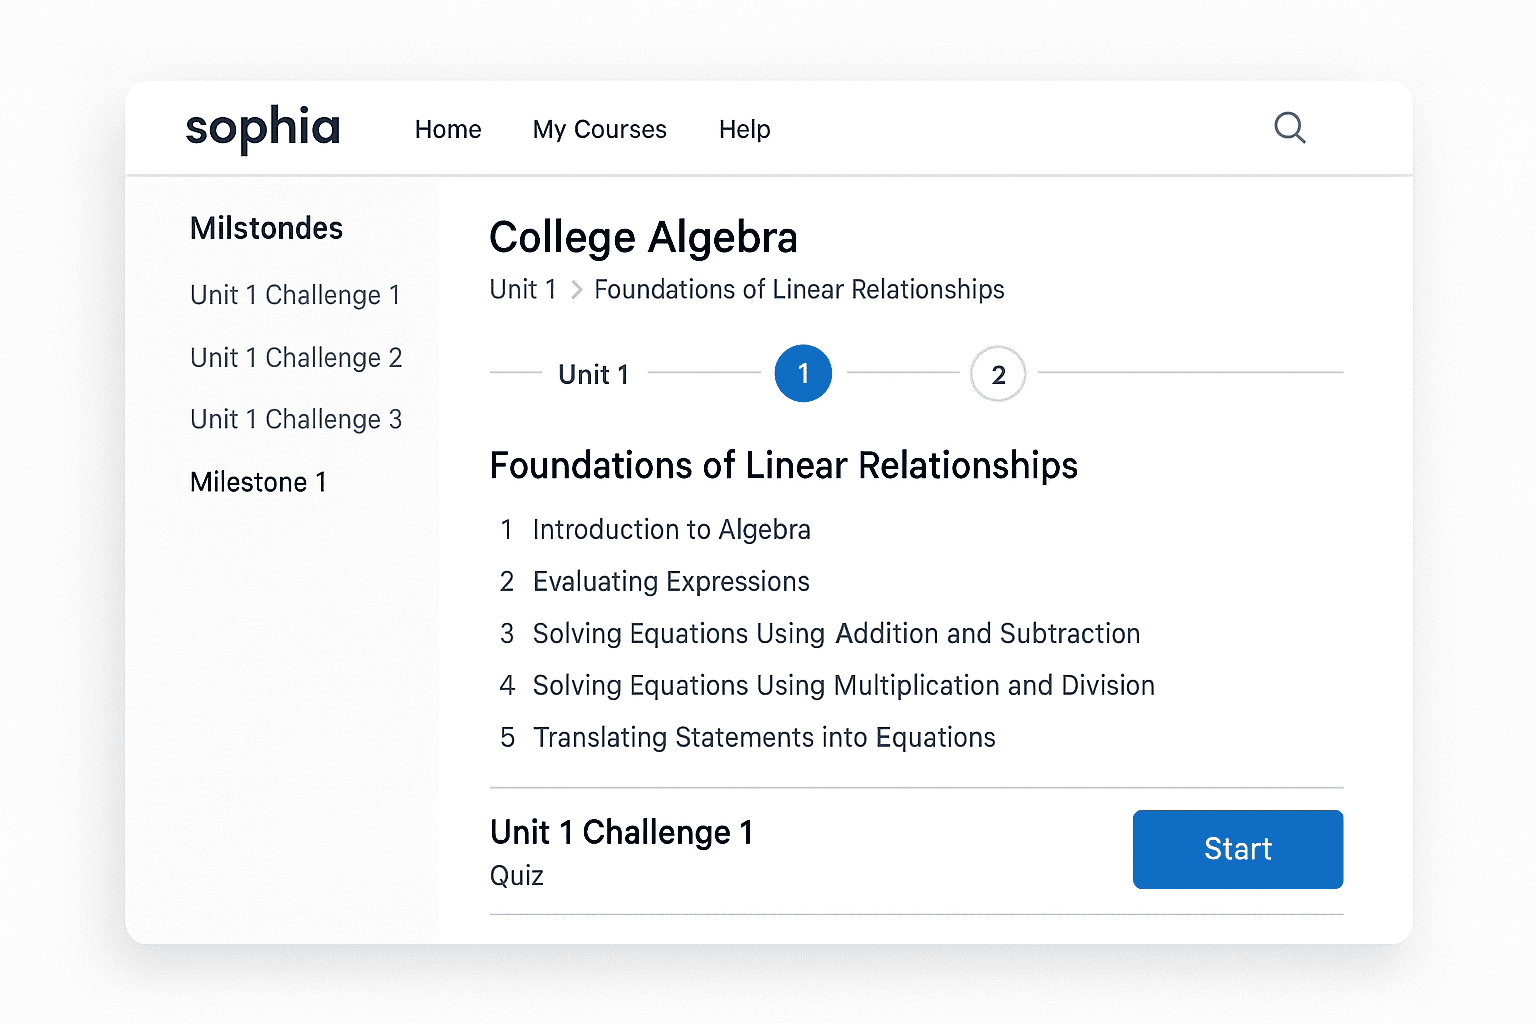Select progress step 2 circle
The width and height of the screenshot is (1536, 1024).
[998, 373]
